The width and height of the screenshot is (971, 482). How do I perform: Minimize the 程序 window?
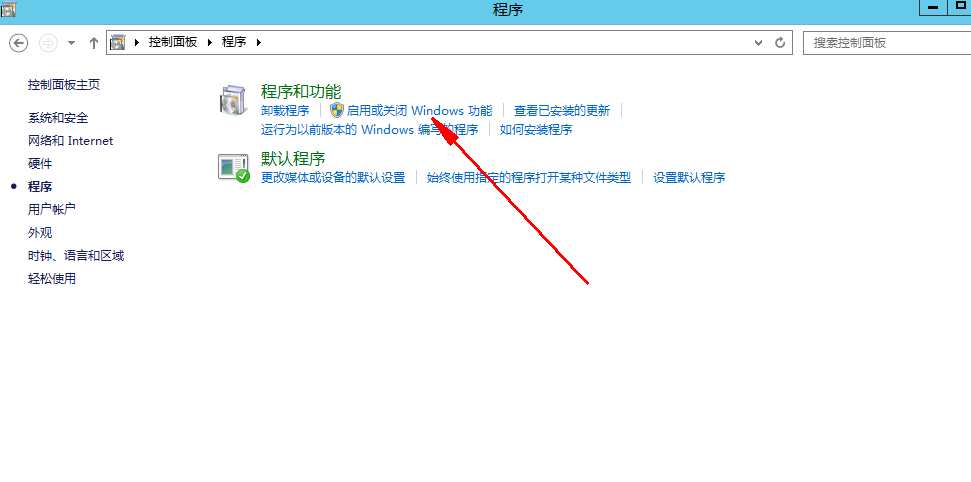(933, 7)
